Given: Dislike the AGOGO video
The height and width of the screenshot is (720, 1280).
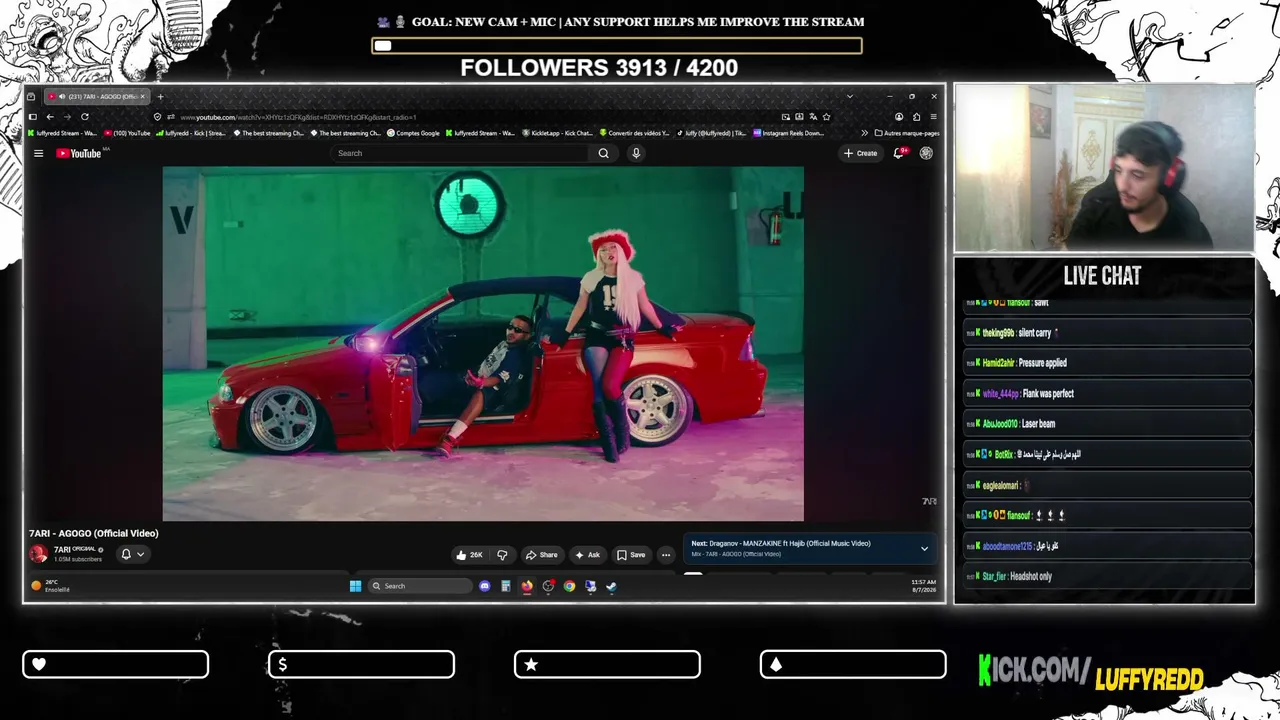Looking at the screenshot, I should click(502, 555).
